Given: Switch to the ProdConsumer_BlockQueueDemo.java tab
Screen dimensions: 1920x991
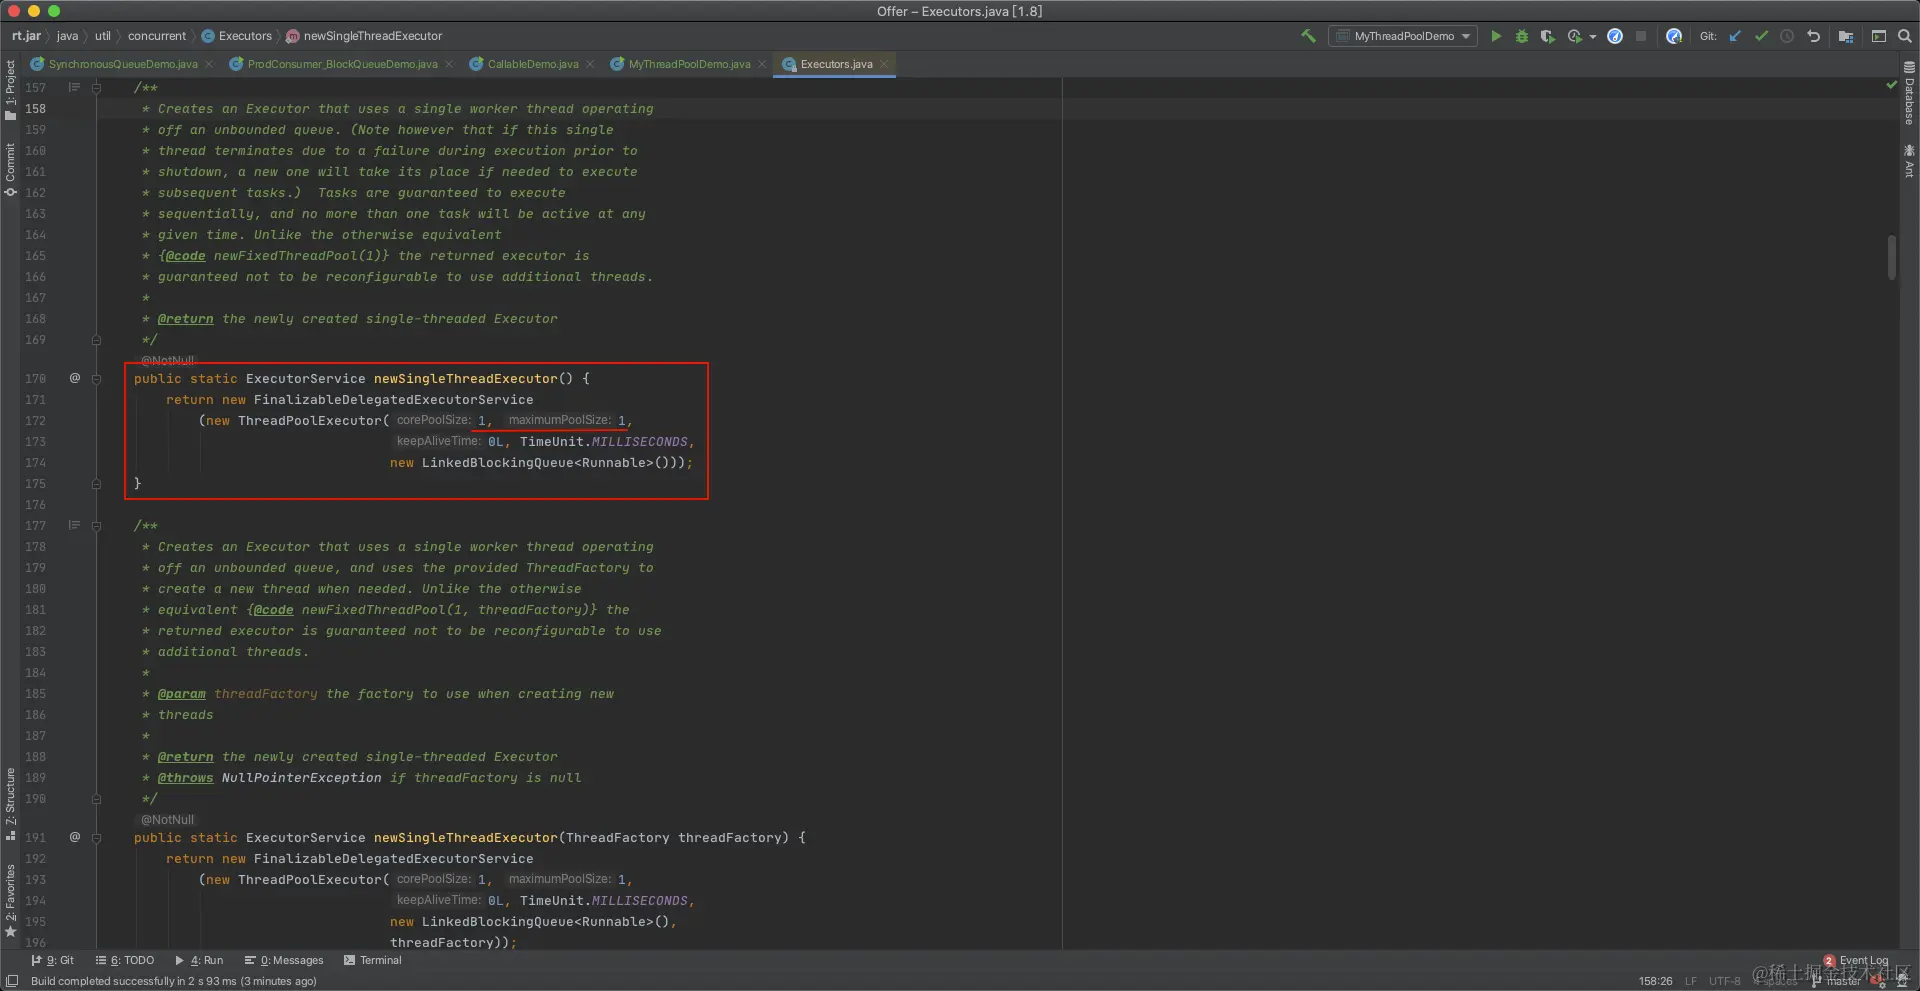Looking at the screenshot, I should [x=342, y=64].
